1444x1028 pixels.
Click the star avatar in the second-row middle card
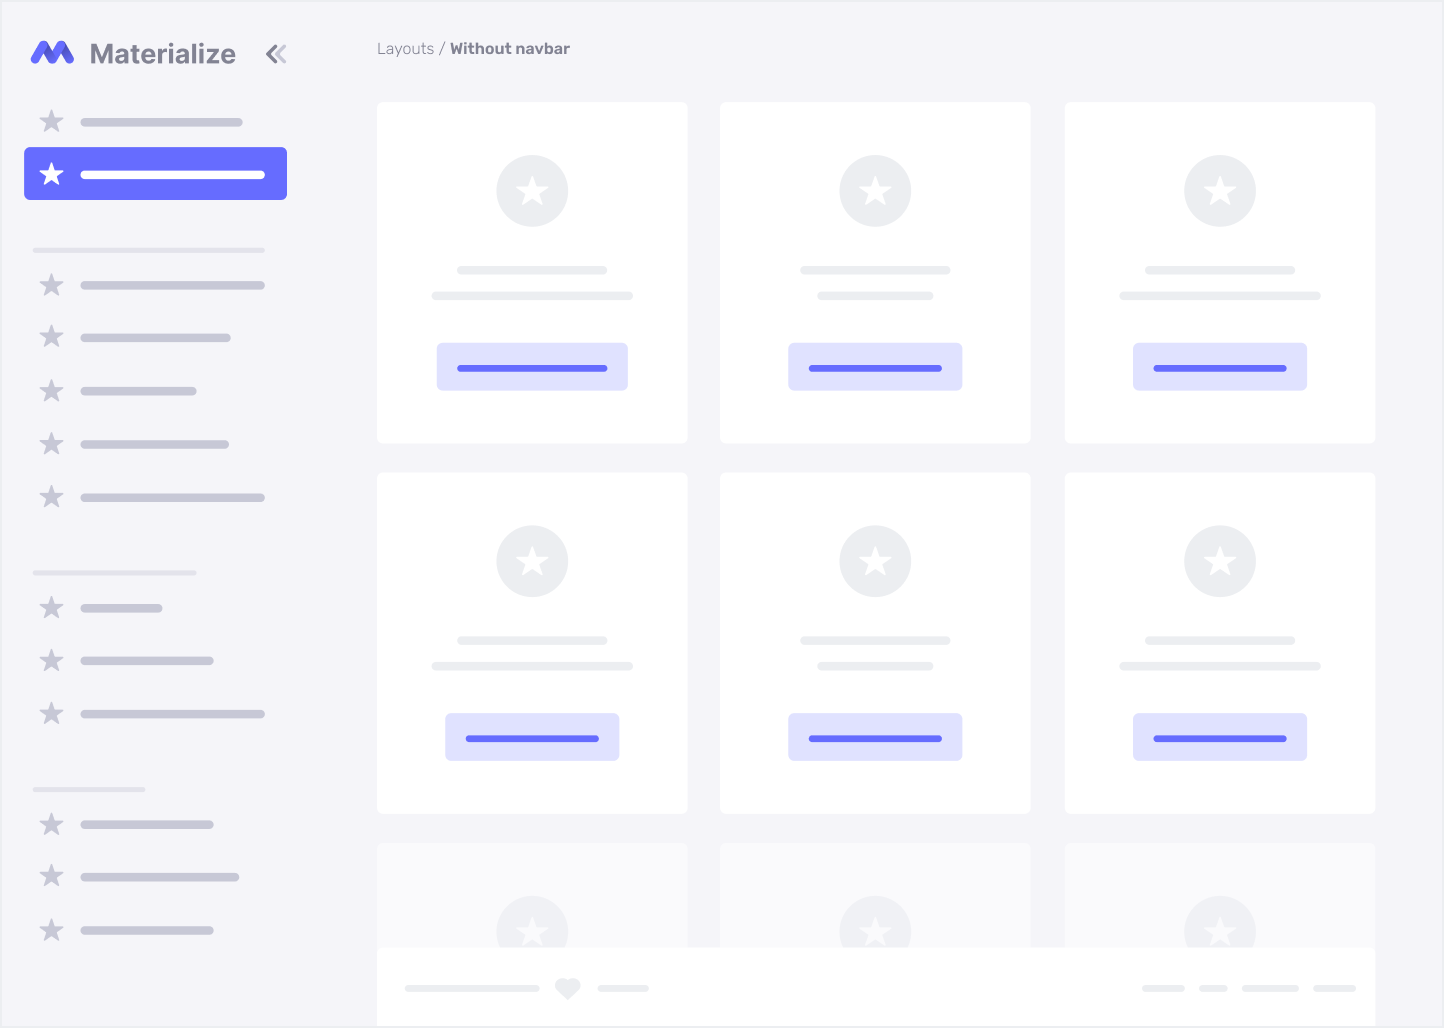pos(875,561)
